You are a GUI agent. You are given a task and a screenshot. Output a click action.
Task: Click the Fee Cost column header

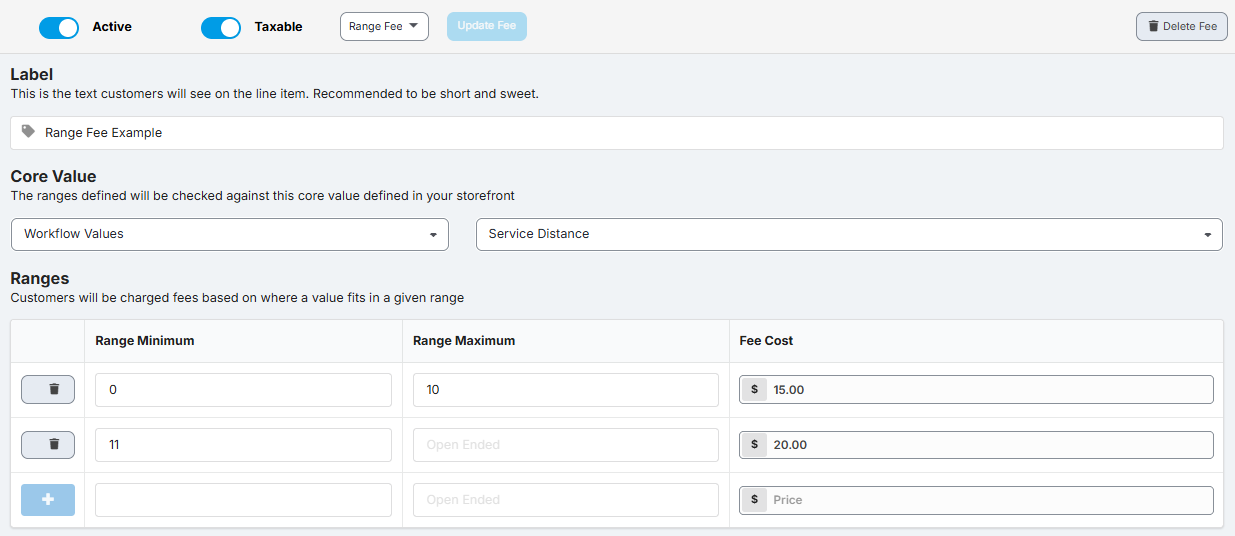766,341
